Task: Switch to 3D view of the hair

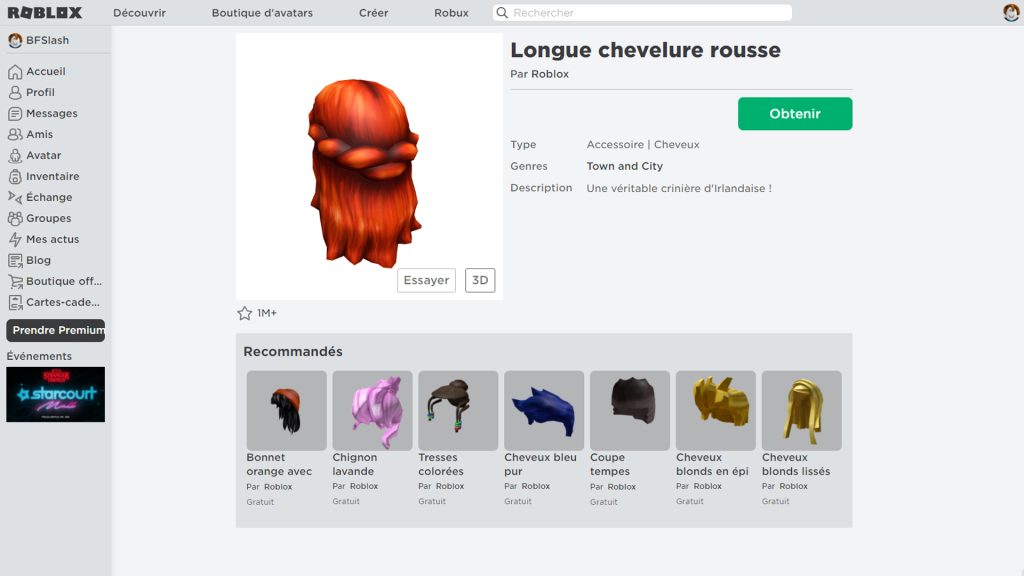Action: click(479, 280)
